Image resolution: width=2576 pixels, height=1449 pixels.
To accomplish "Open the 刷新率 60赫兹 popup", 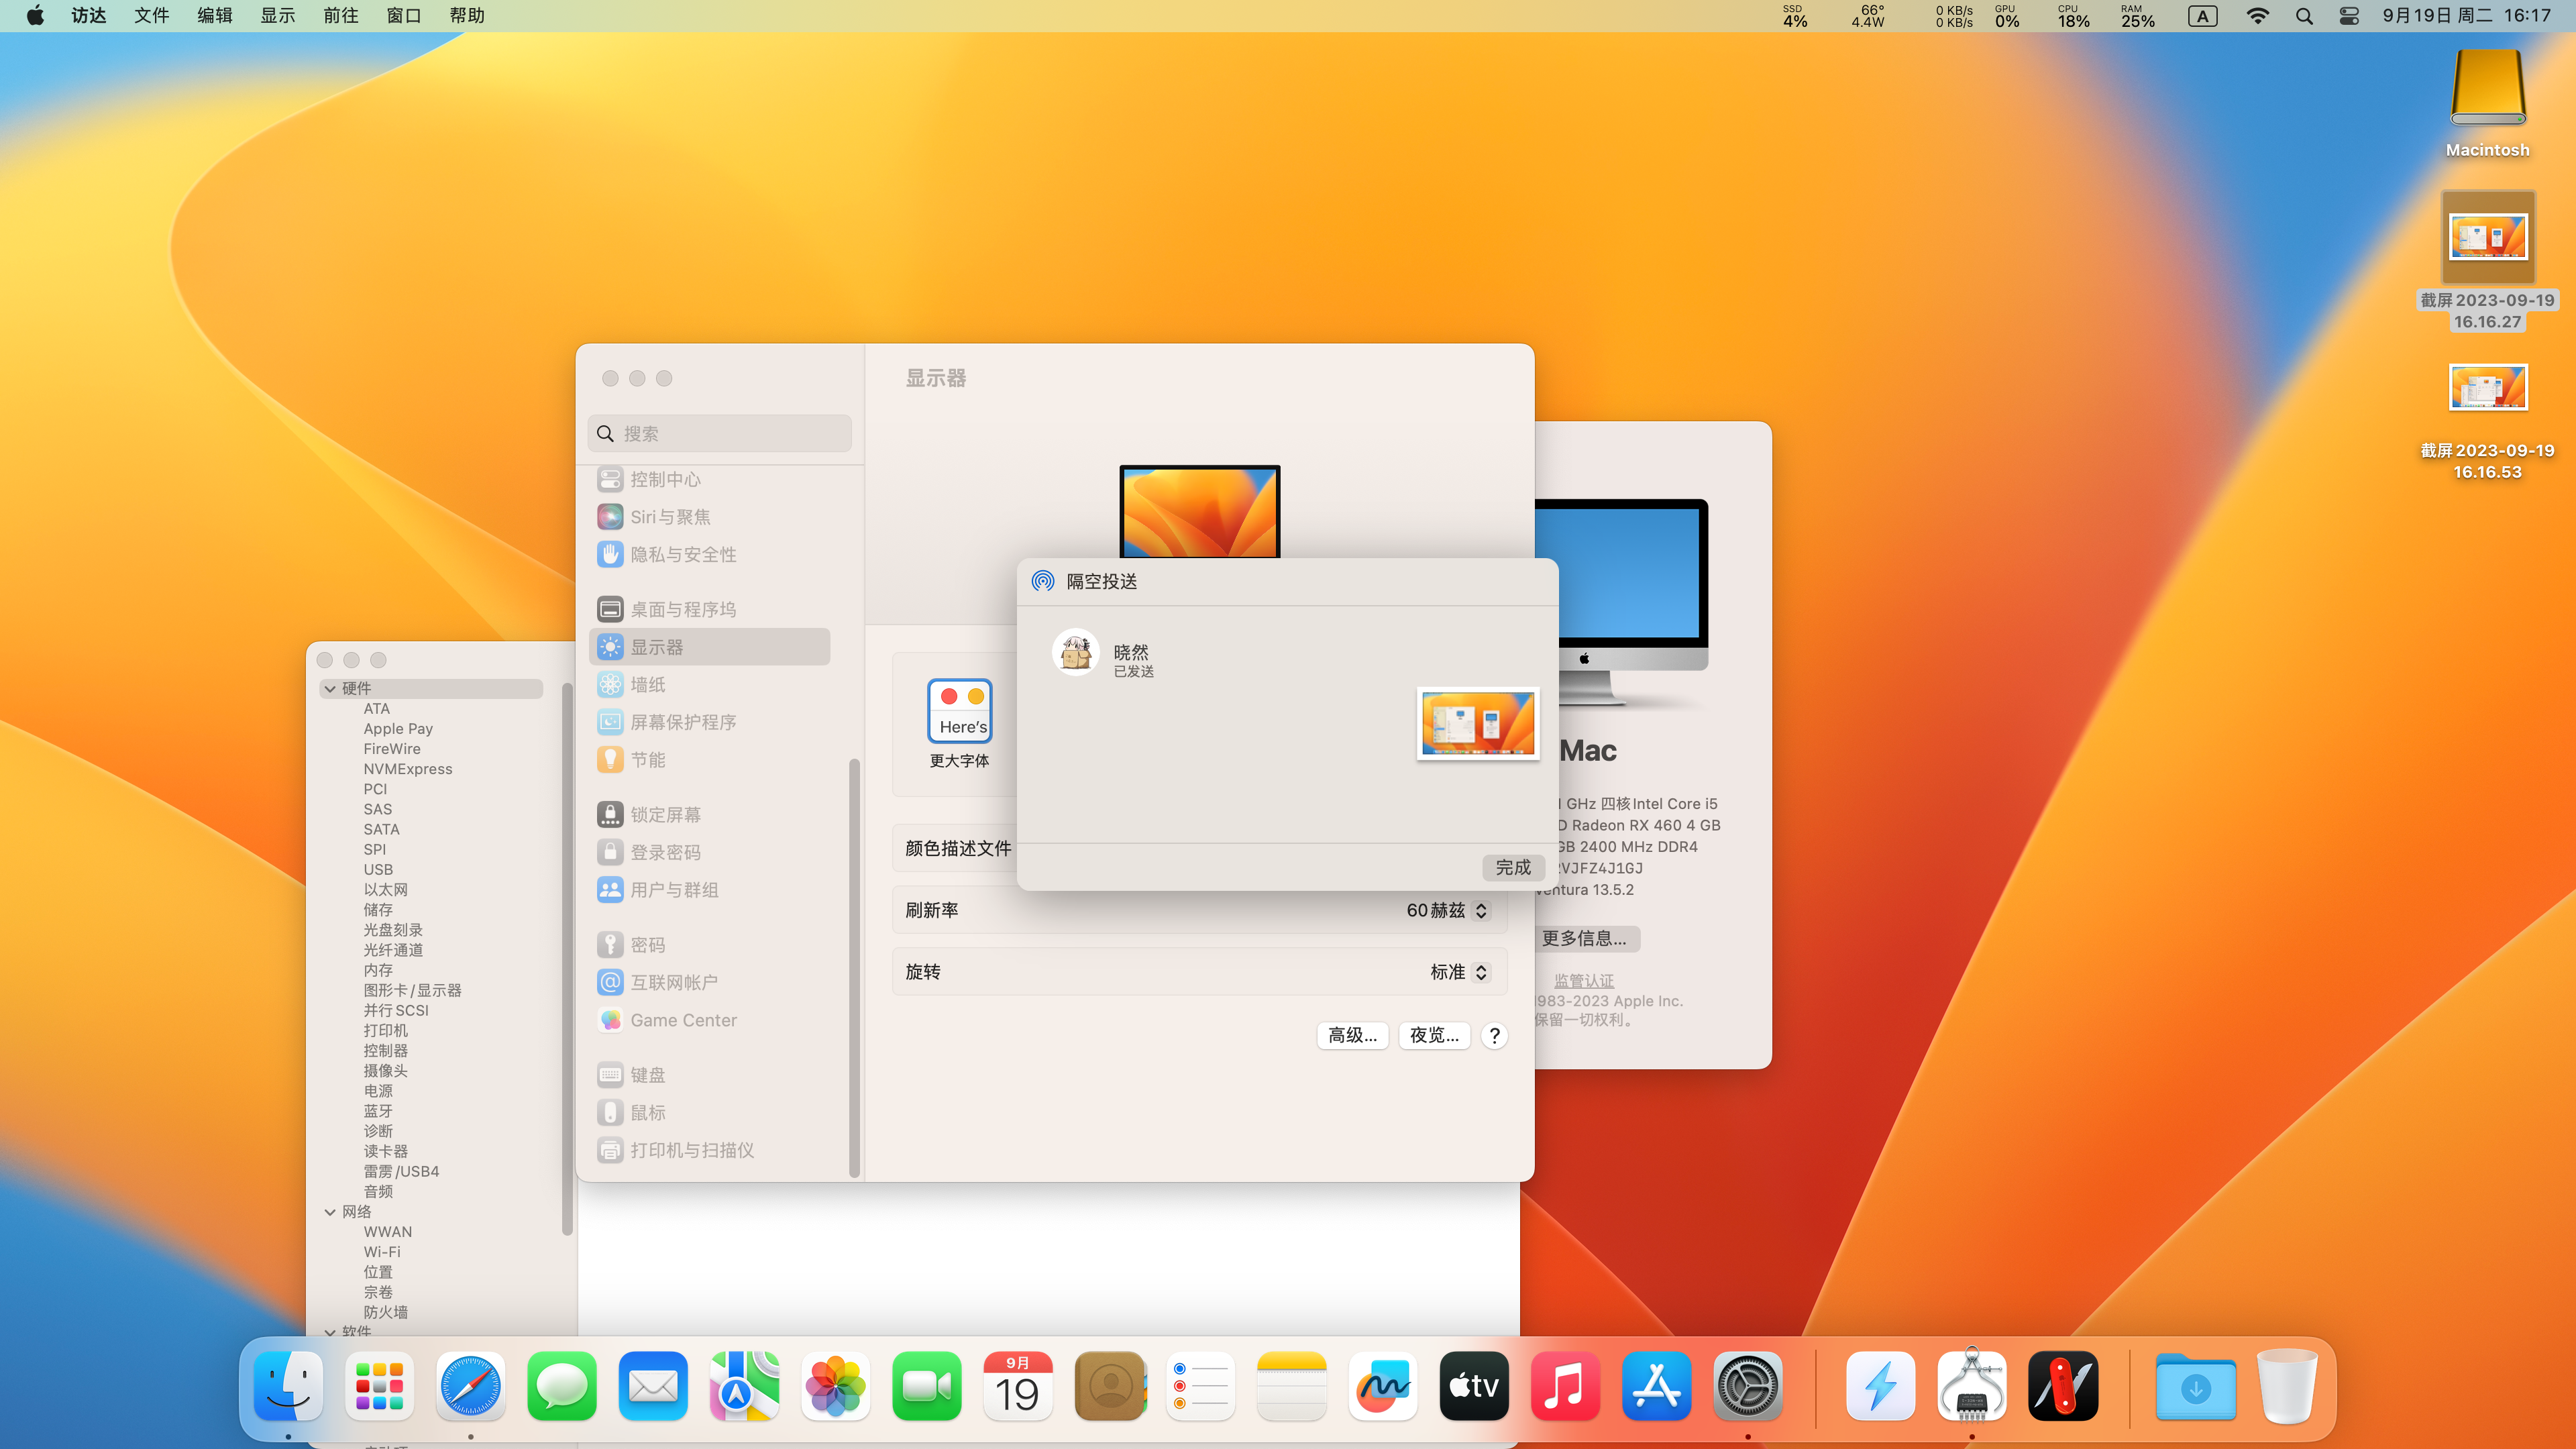I will (1447, 910).
